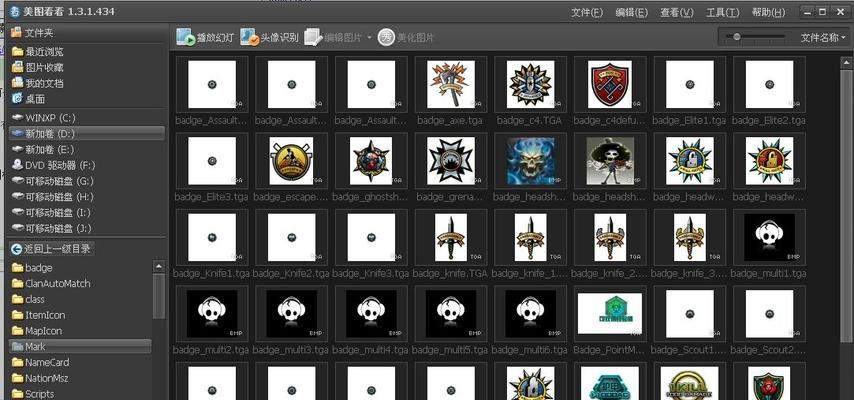This screenshot has height=400, width=854.
Task: Select the badge_Knife2.tga thumbnail
Action: (x=291, y=237)
